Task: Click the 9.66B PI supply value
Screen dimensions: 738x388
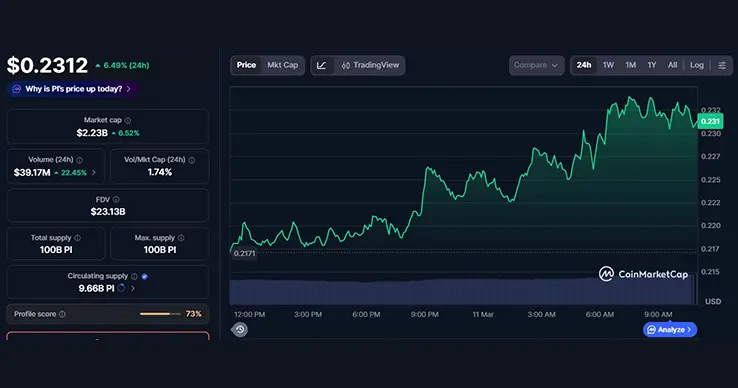Action: 96,288
